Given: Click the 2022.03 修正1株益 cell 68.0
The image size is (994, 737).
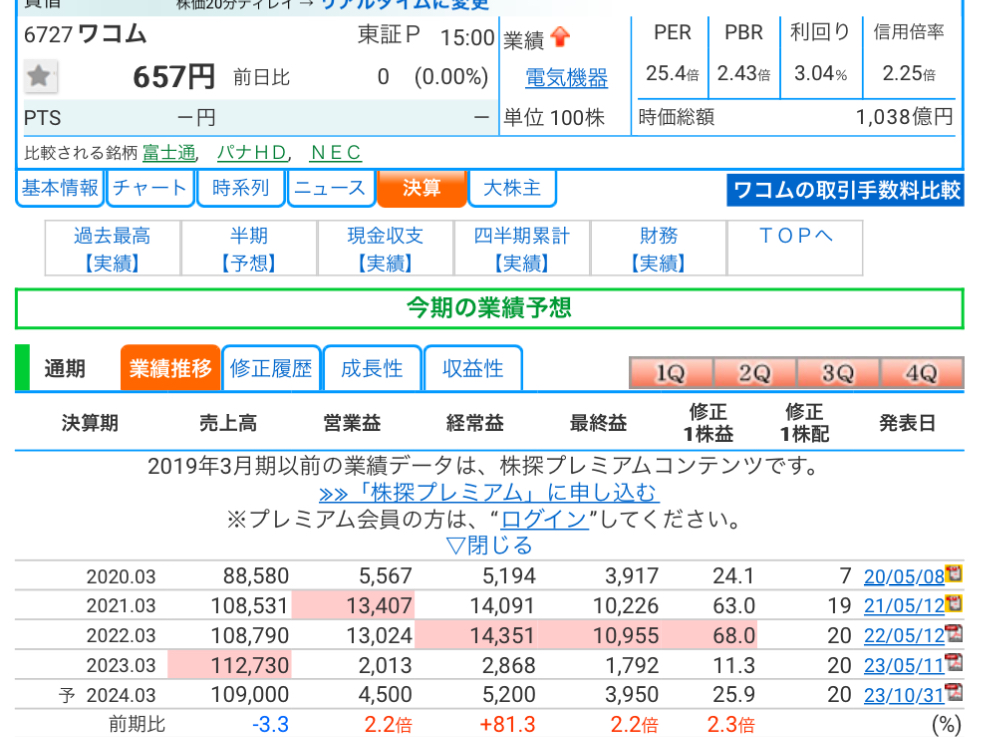Looking at the screenshot, I should pos(710,636).
